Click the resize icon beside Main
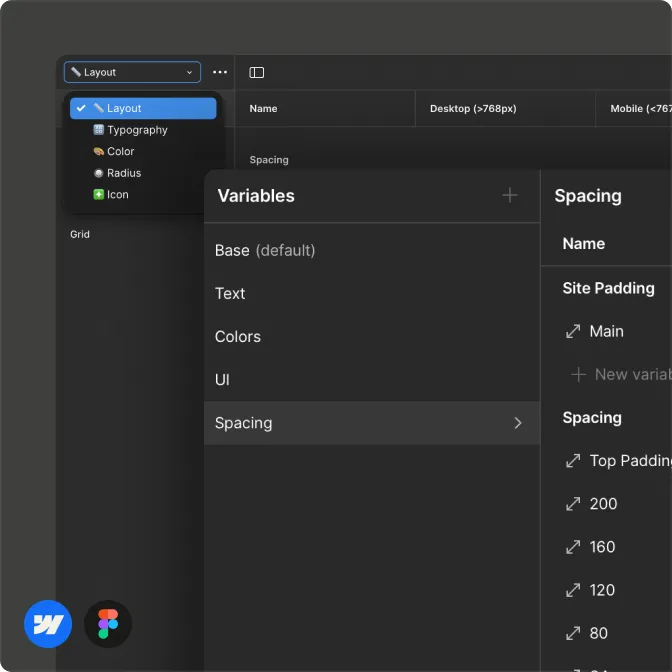This screenshot has width=672, height=672. click(x=574, y=332)
